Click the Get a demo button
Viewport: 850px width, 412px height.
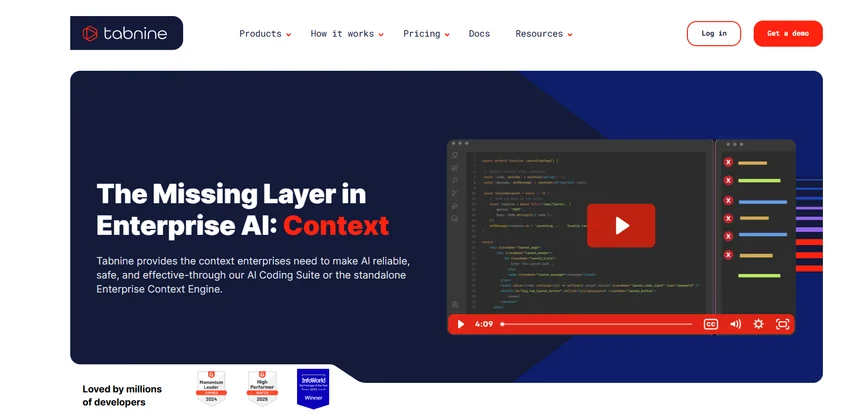(x=788, y=34)
